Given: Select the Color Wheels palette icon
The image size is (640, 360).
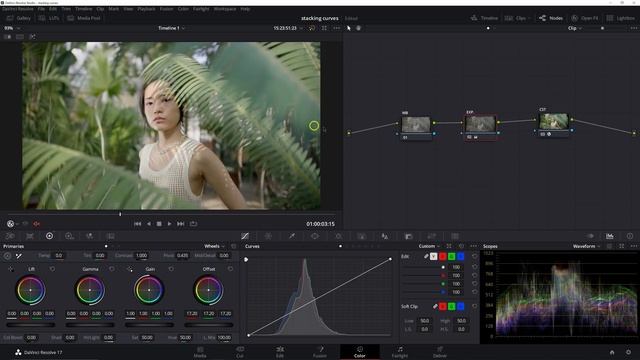Looking at the screenshot, I should pos(49,236).
